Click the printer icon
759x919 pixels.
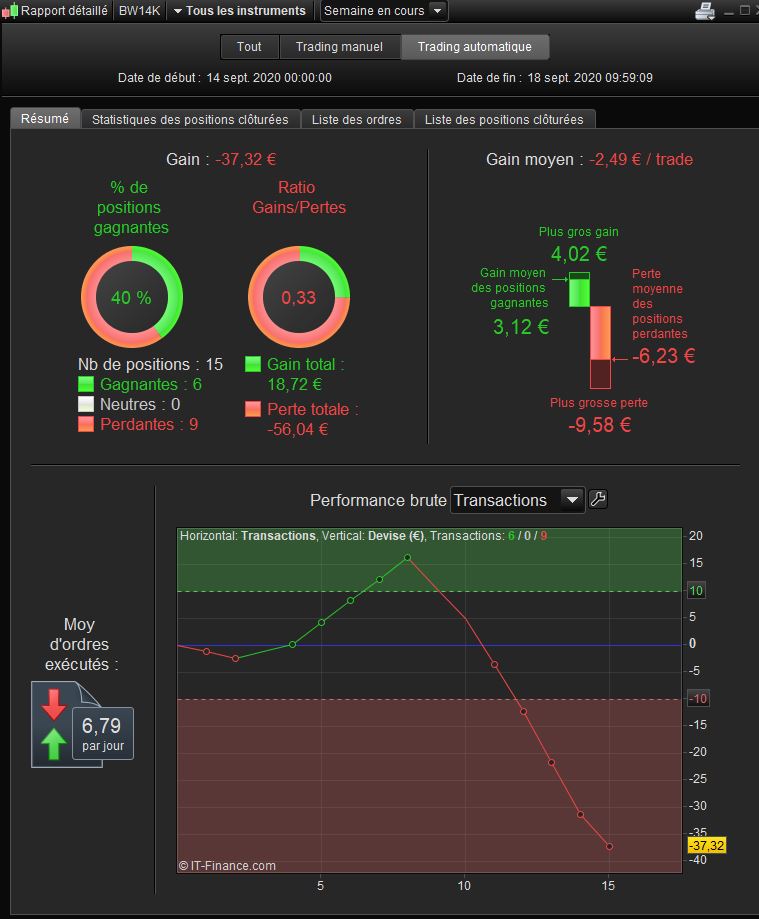click(704, 11)
